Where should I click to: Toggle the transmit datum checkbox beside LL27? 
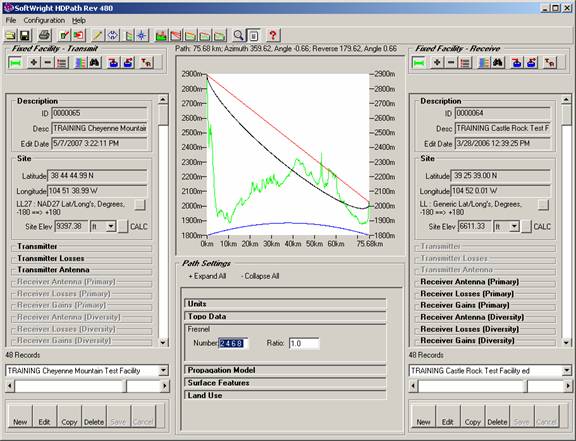point(140,205)
